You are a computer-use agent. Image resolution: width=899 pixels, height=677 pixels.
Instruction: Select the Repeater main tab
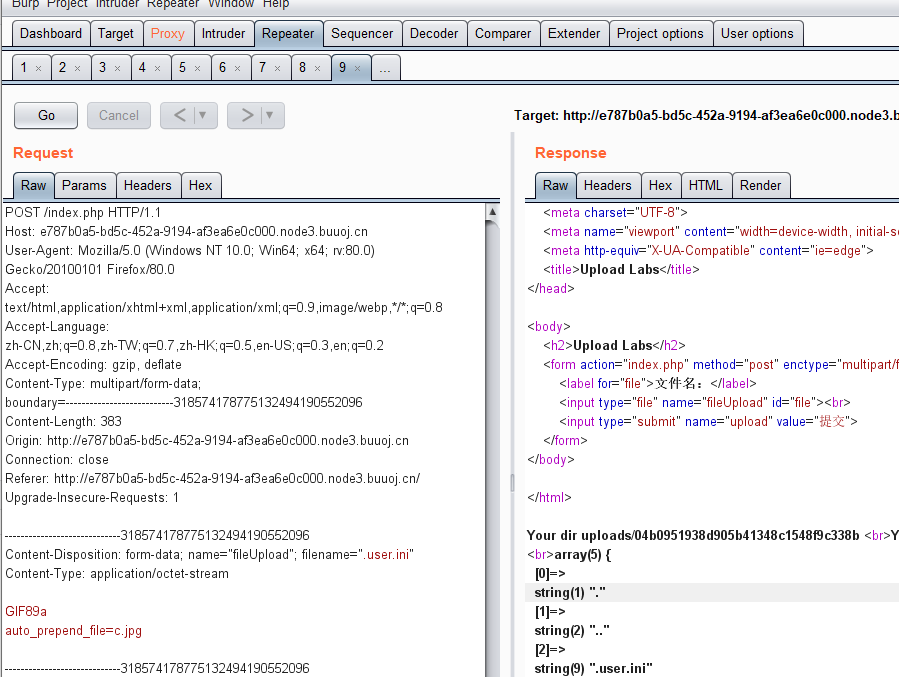click(x=288, y=34)
